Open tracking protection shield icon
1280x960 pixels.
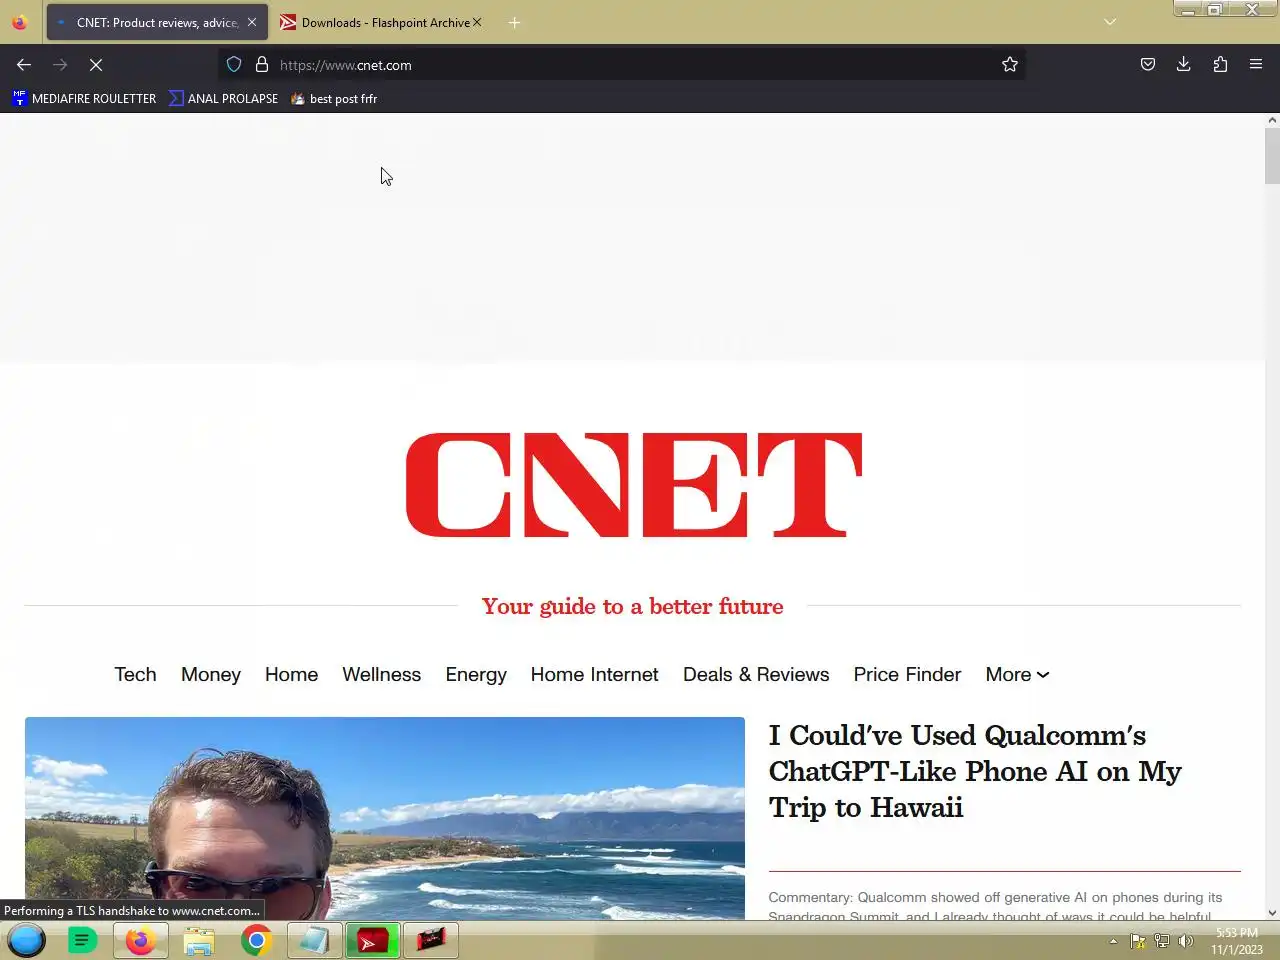click(234, 65)
